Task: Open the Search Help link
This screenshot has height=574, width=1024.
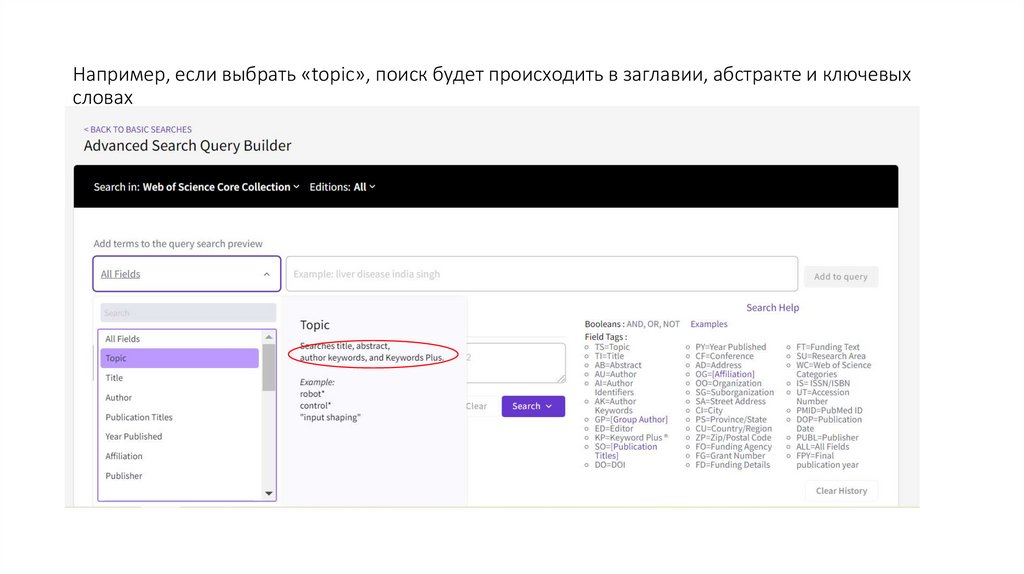Action: 772,308
